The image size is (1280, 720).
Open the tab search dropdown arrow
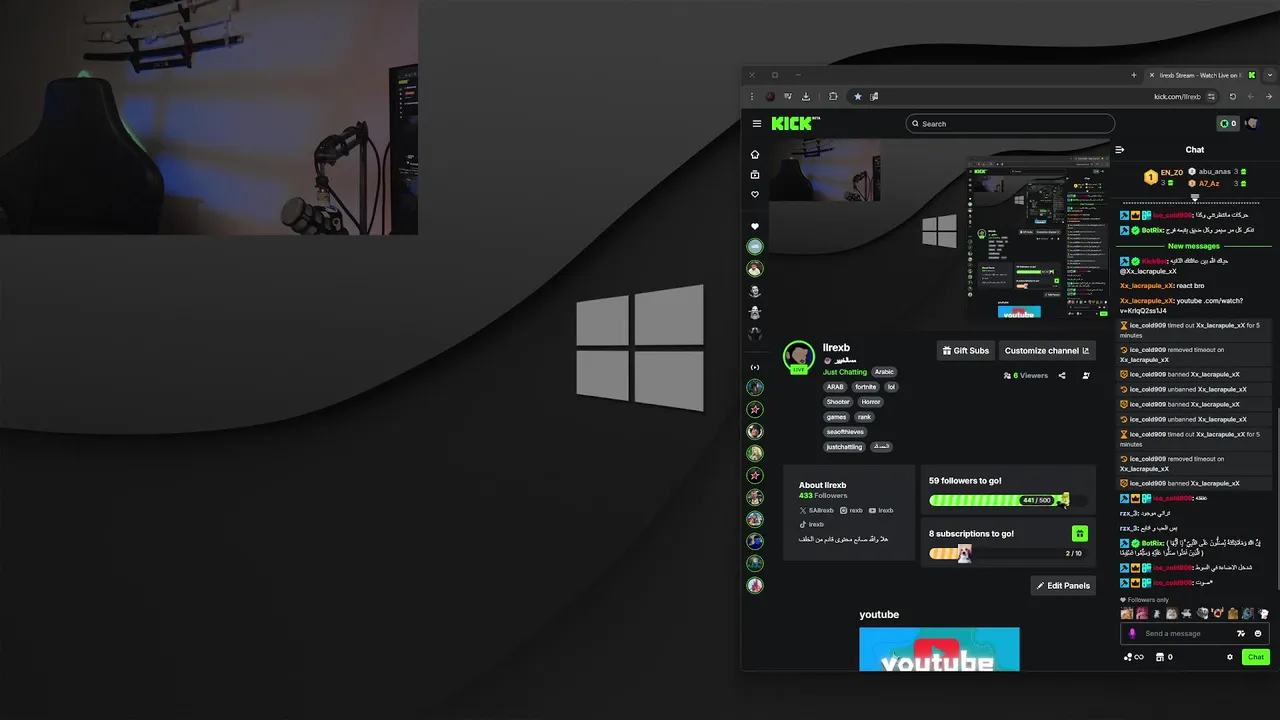click(1270, 75)
